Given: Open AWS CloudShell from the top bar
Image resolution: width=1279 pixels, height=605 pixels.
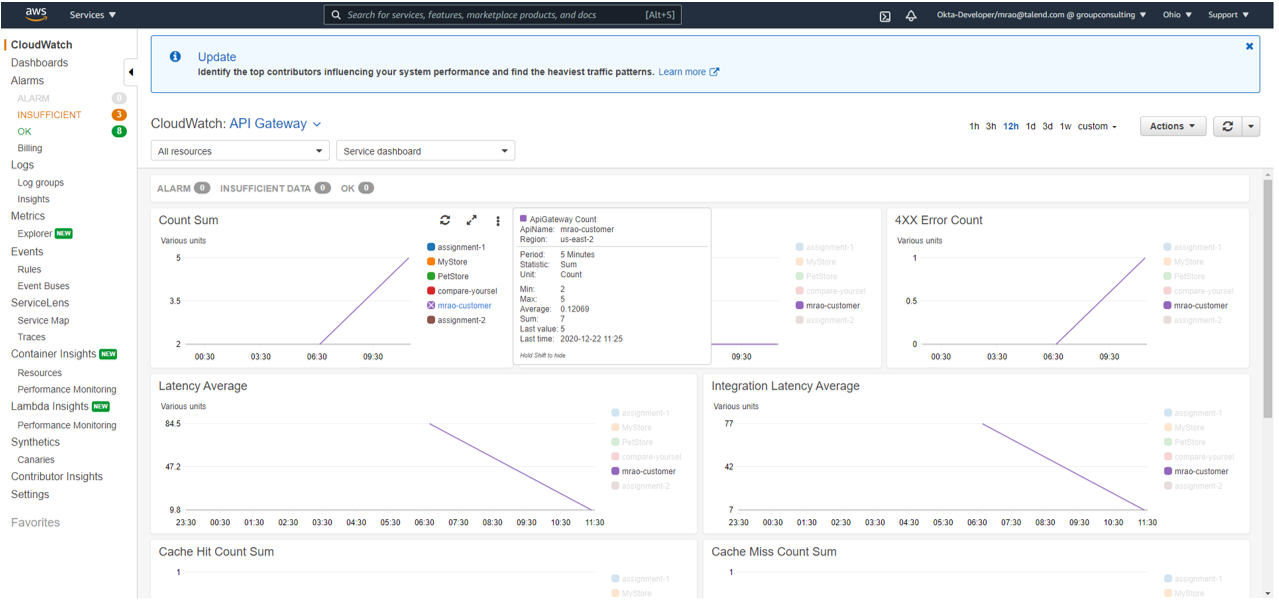Looking at the screenshot, I should (x=883, y=16).
